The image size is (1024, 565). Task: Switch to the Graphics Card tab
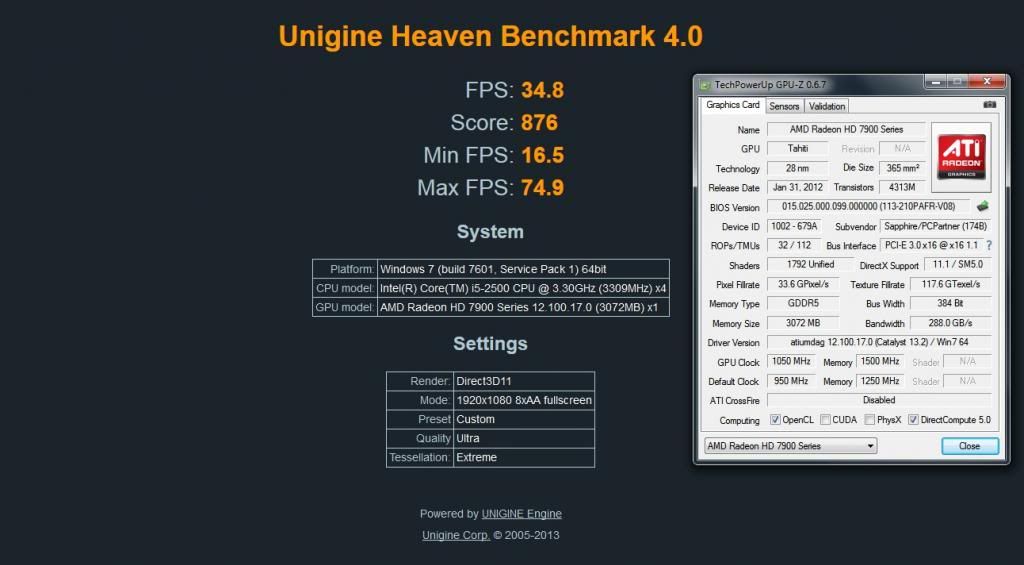(733, 105)
